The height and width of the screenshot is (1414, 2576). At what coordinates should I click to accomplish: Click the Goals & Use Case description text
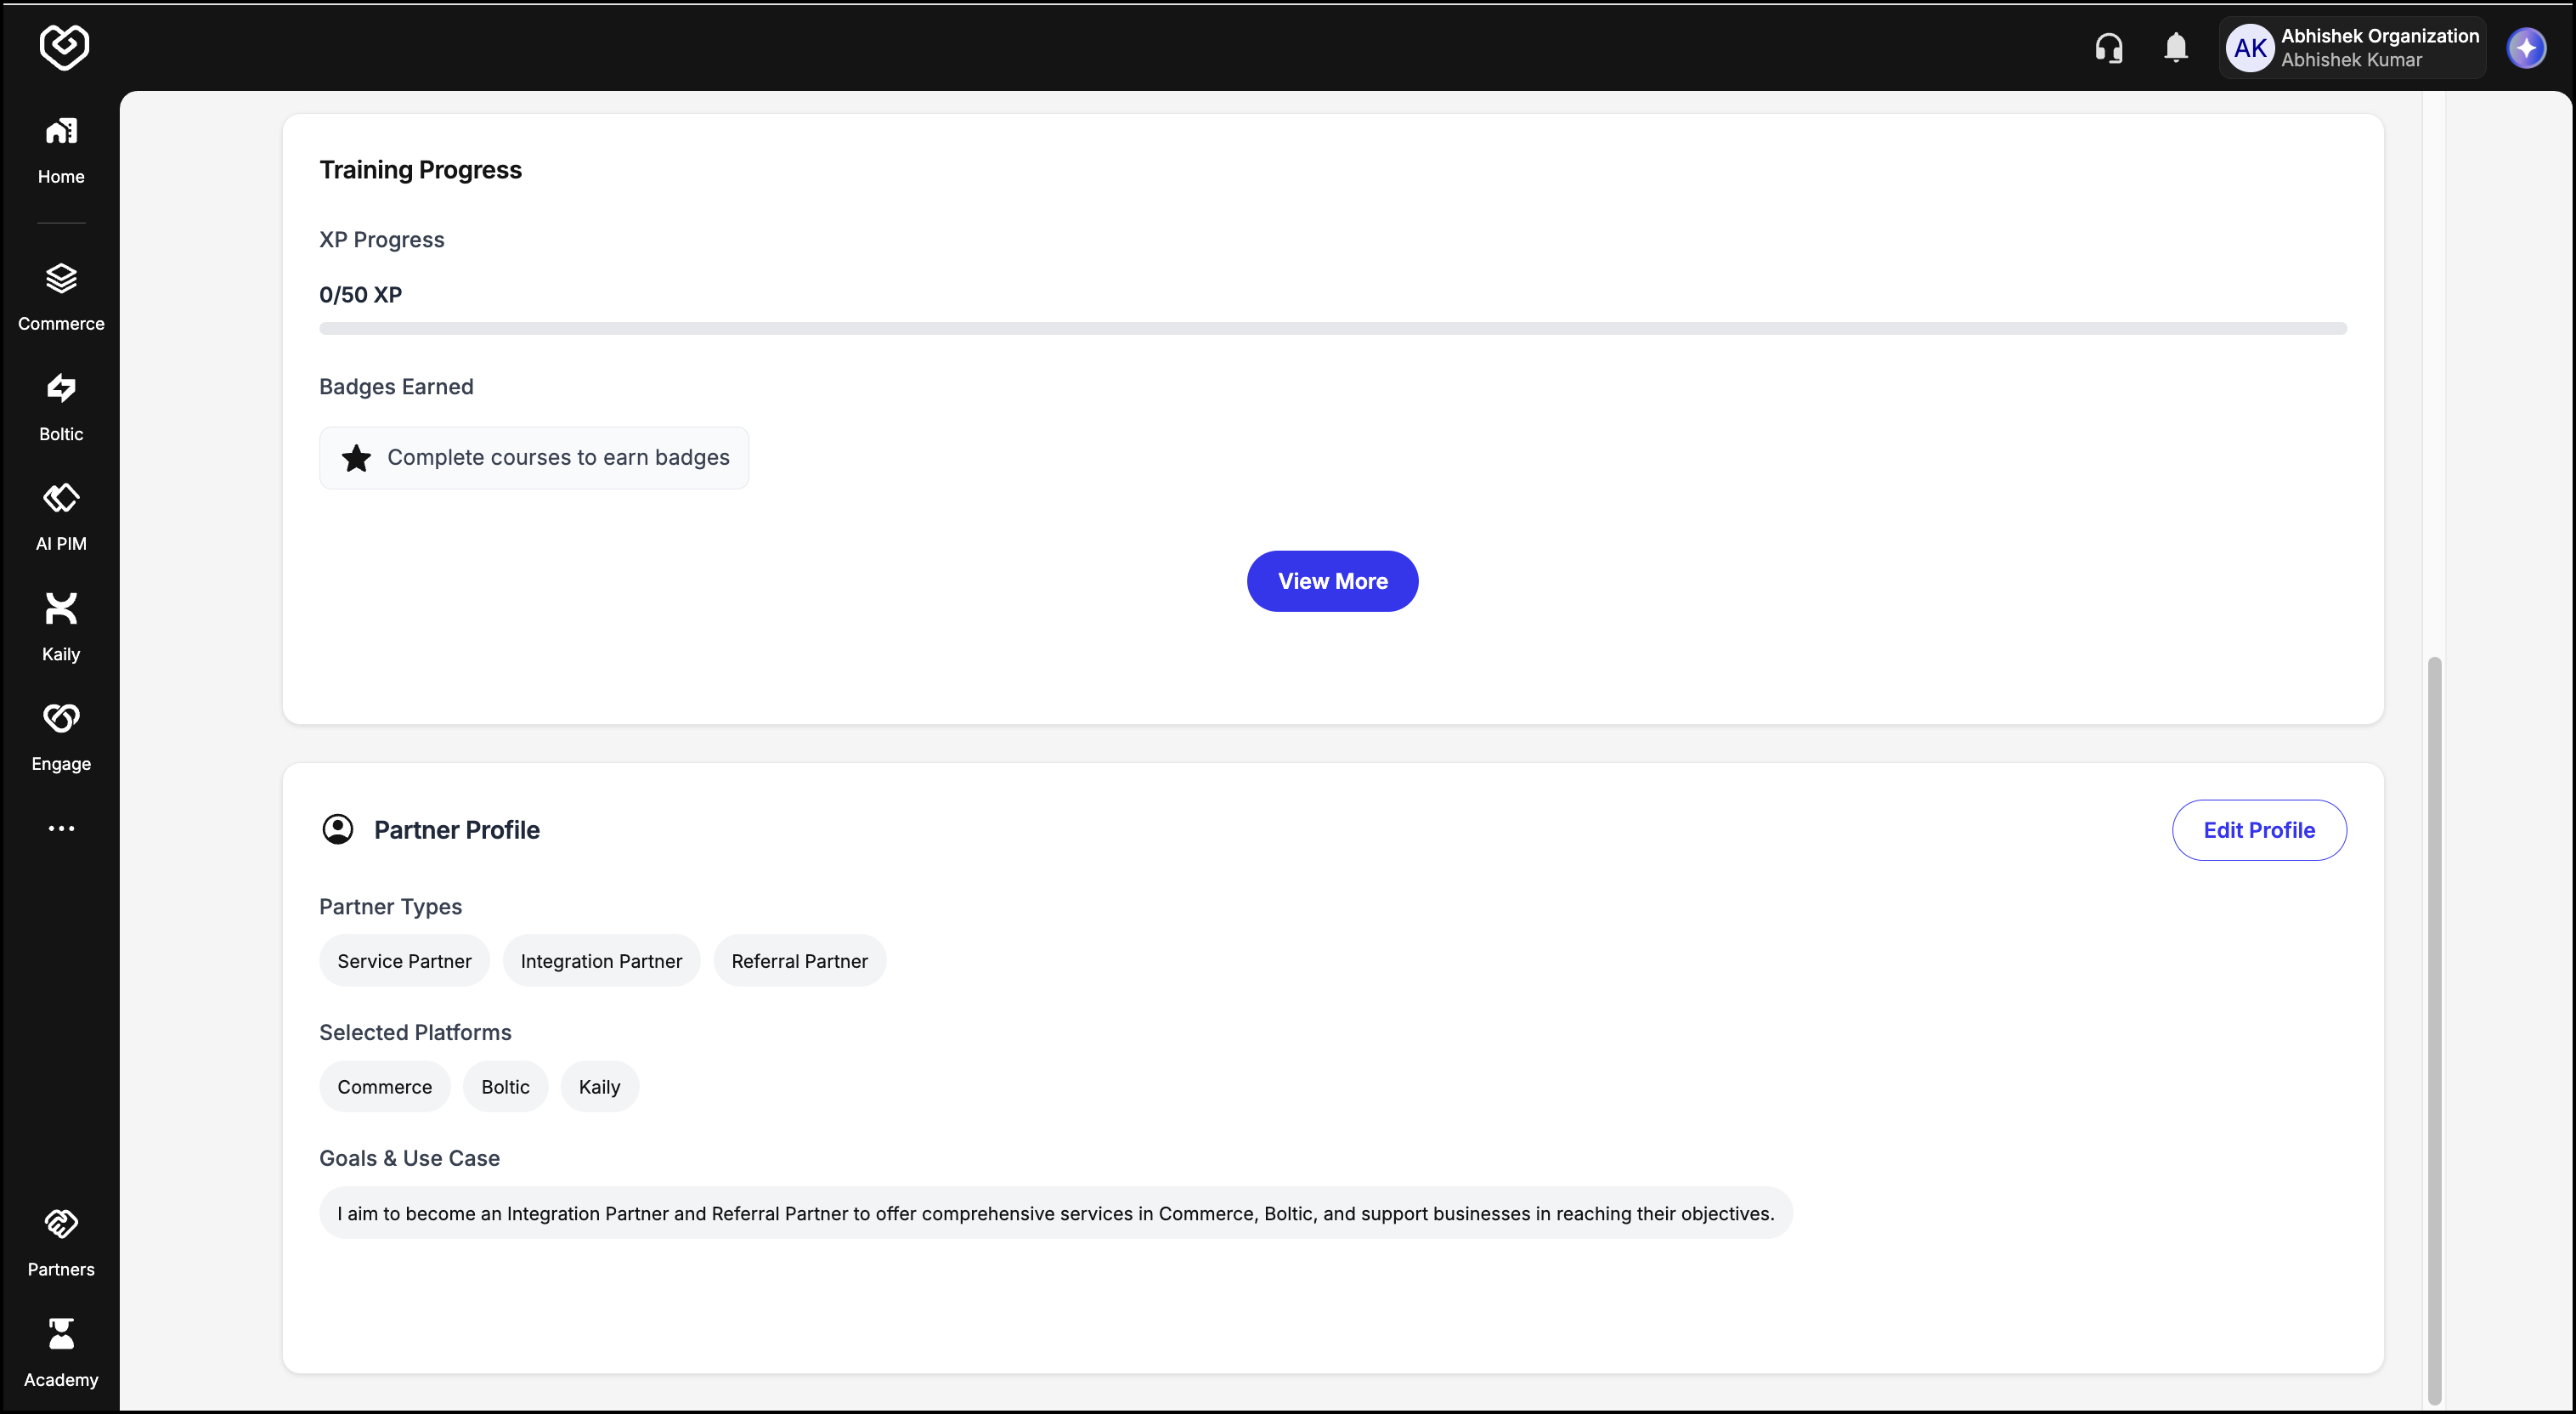(x=1055, y=1213)
